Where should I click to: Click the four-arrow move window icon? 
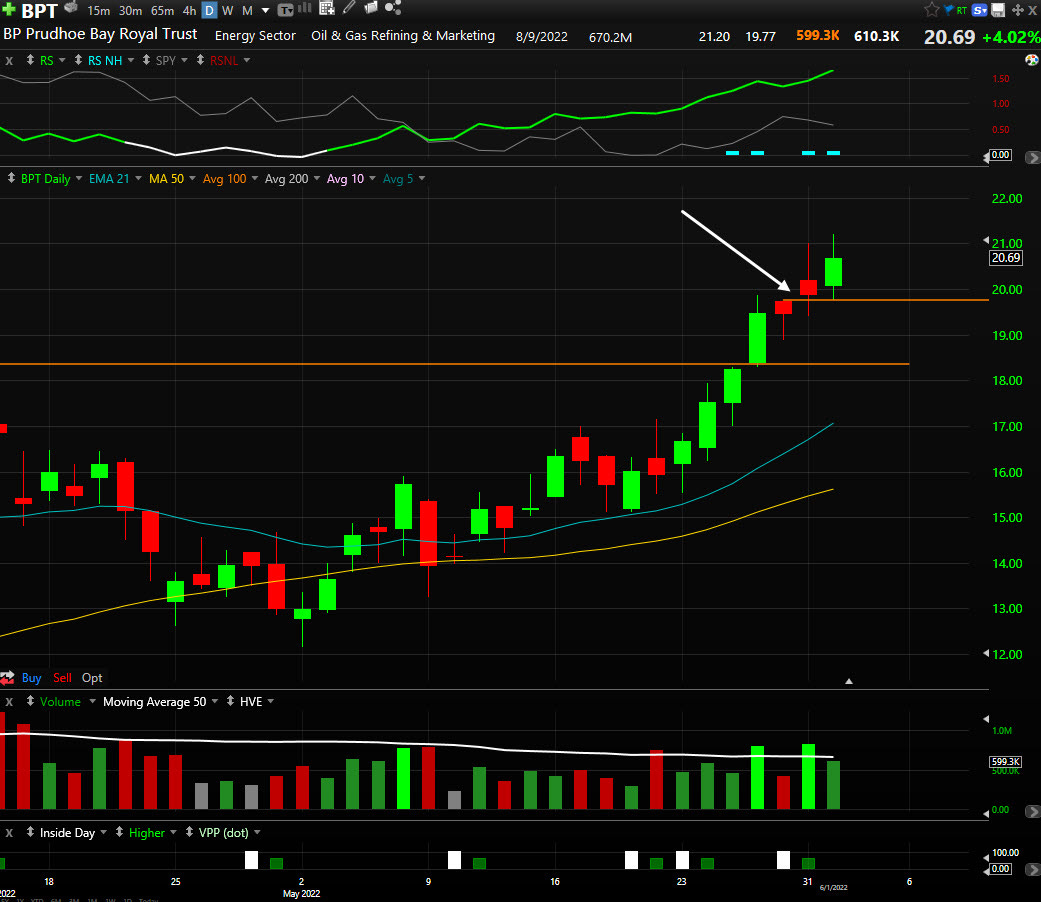point(1017,10)
